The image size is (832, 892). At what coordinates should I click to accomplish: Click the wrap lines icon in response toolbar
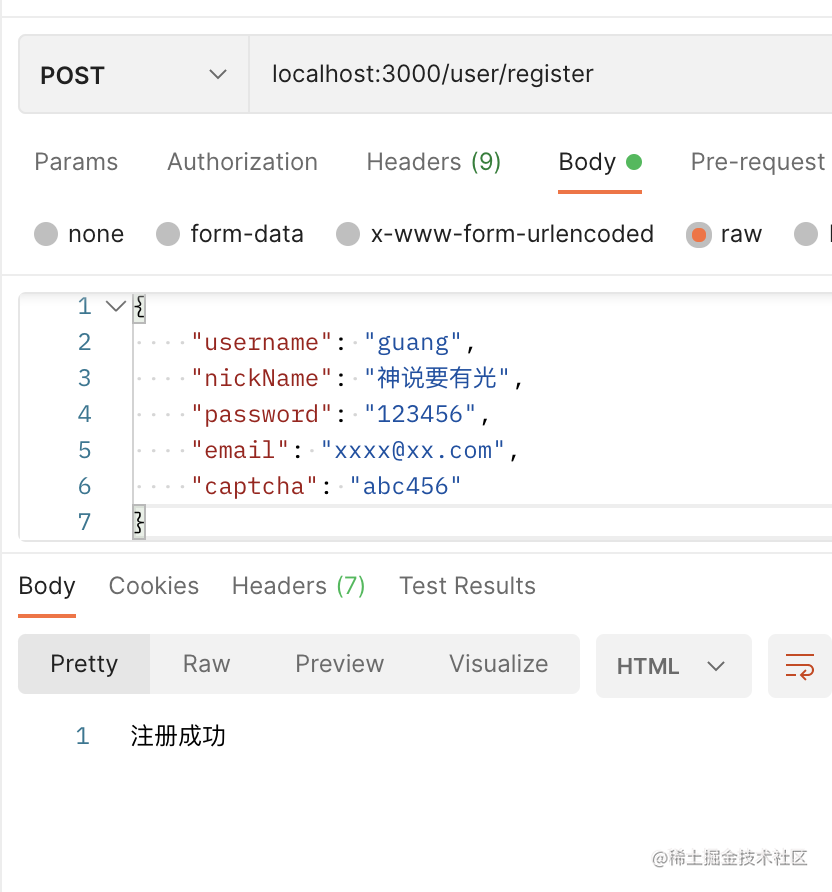(x=799, y=666)
